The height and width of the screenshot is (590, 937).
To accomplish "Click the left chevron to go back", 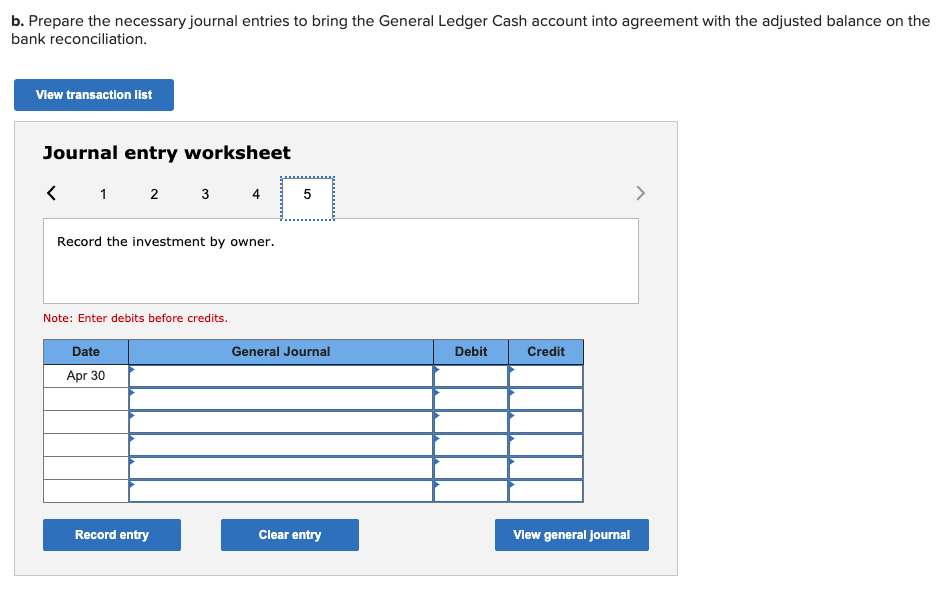I will click(x=50, y=193).
